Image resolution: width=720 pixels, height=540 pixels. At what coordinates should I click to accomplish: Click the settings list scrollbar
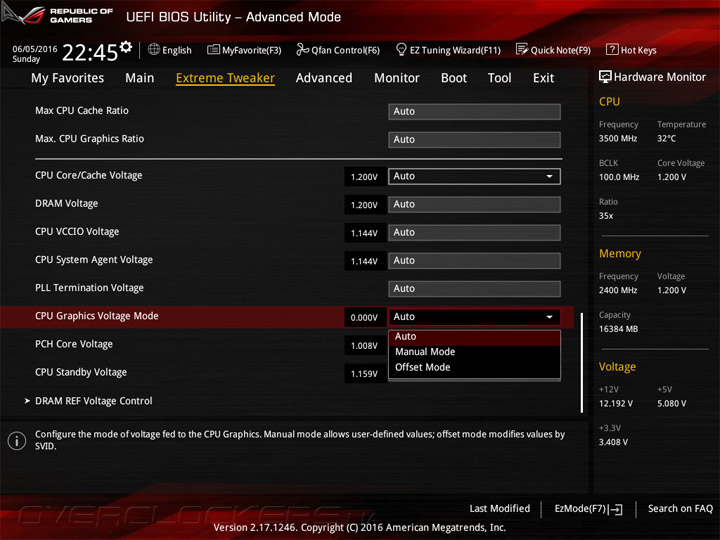582,363
